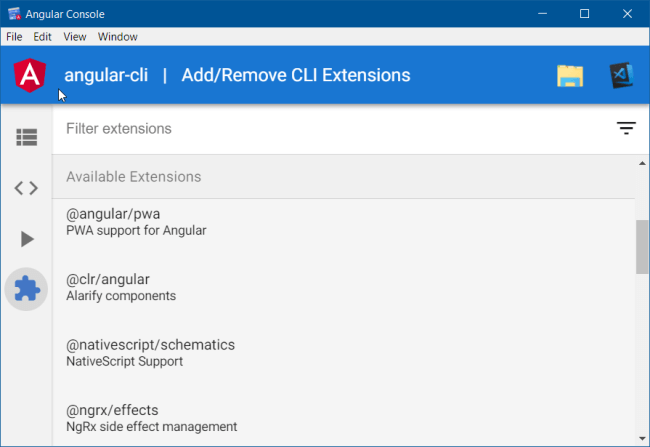Select the @nativescript/schematics extension
The height and width of the screenshot is (447, 650).
(x=343, y=353)
